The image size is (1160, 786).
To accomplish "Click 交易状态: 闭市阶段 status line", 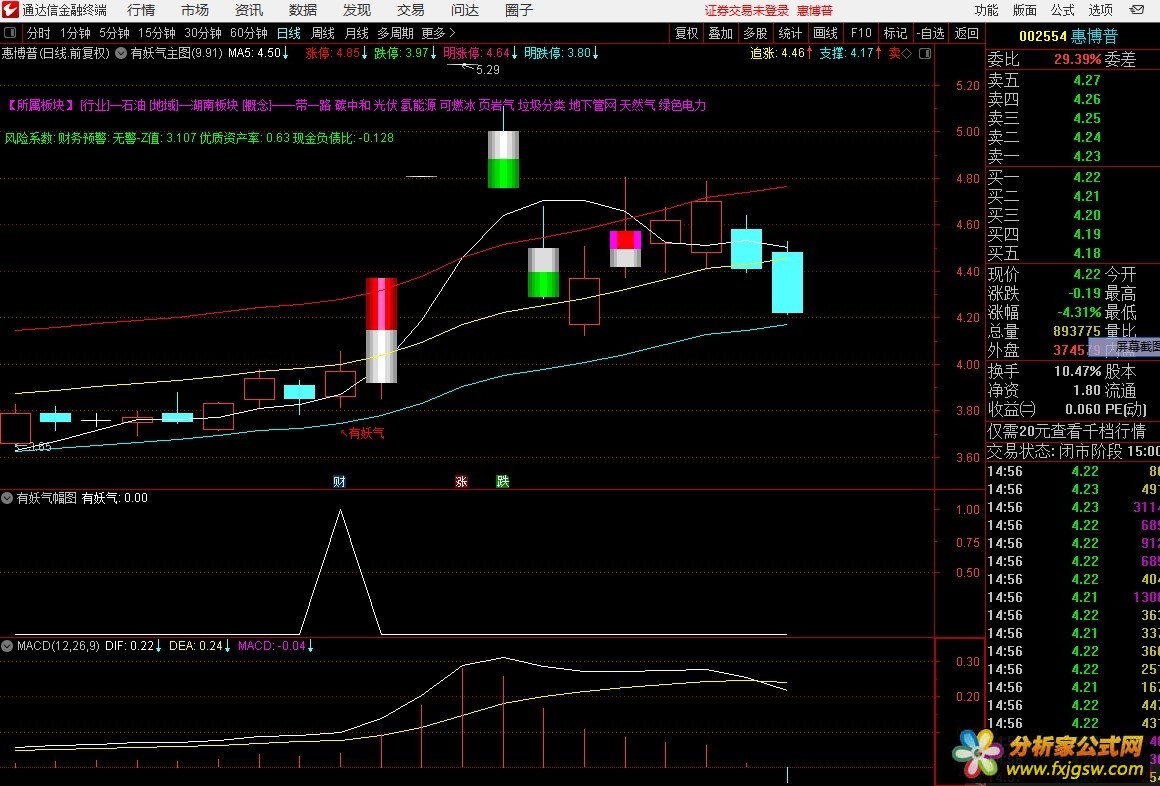I will (1073, 451).
